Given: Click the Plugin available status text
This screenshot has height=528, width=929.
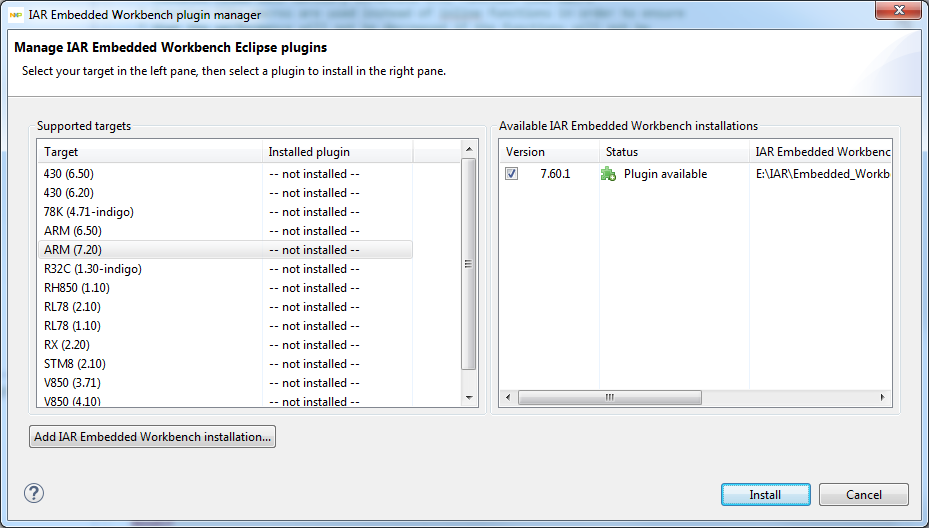Looking at the screenshot, I should tap(665, 174).
